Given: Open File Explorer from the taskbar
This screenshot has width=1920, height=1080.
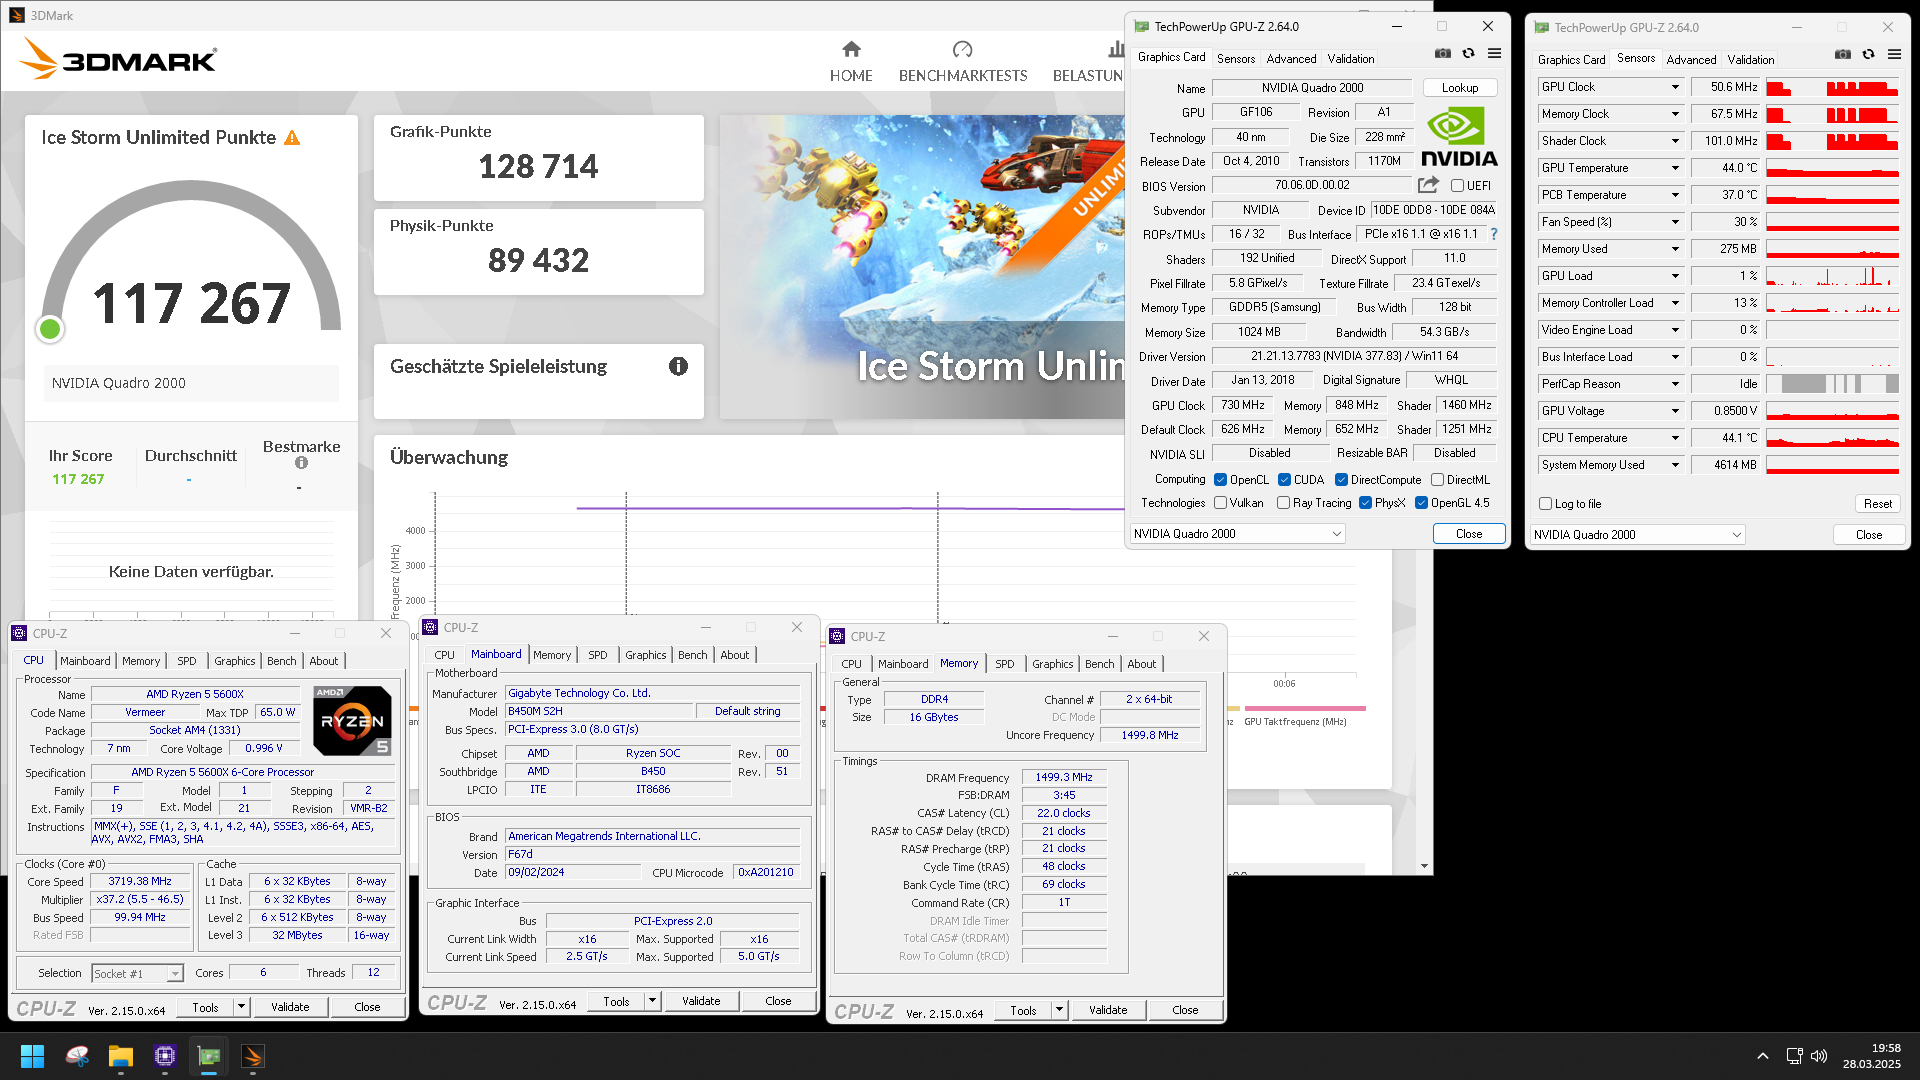Looking at the screenshot, I should point(121,1056).
